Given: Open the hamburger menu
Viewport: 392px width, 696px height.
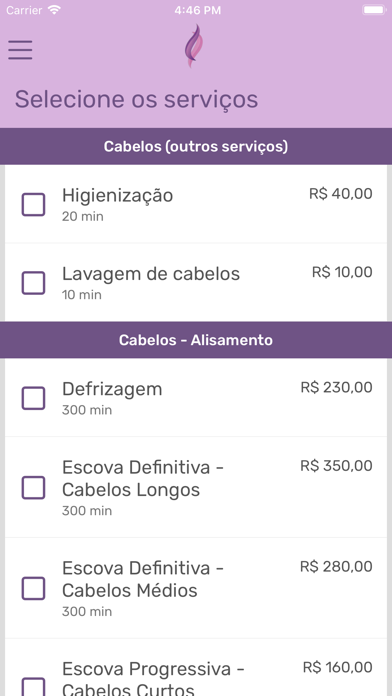Looking at the screenshot, I should (x=20, y=50).
